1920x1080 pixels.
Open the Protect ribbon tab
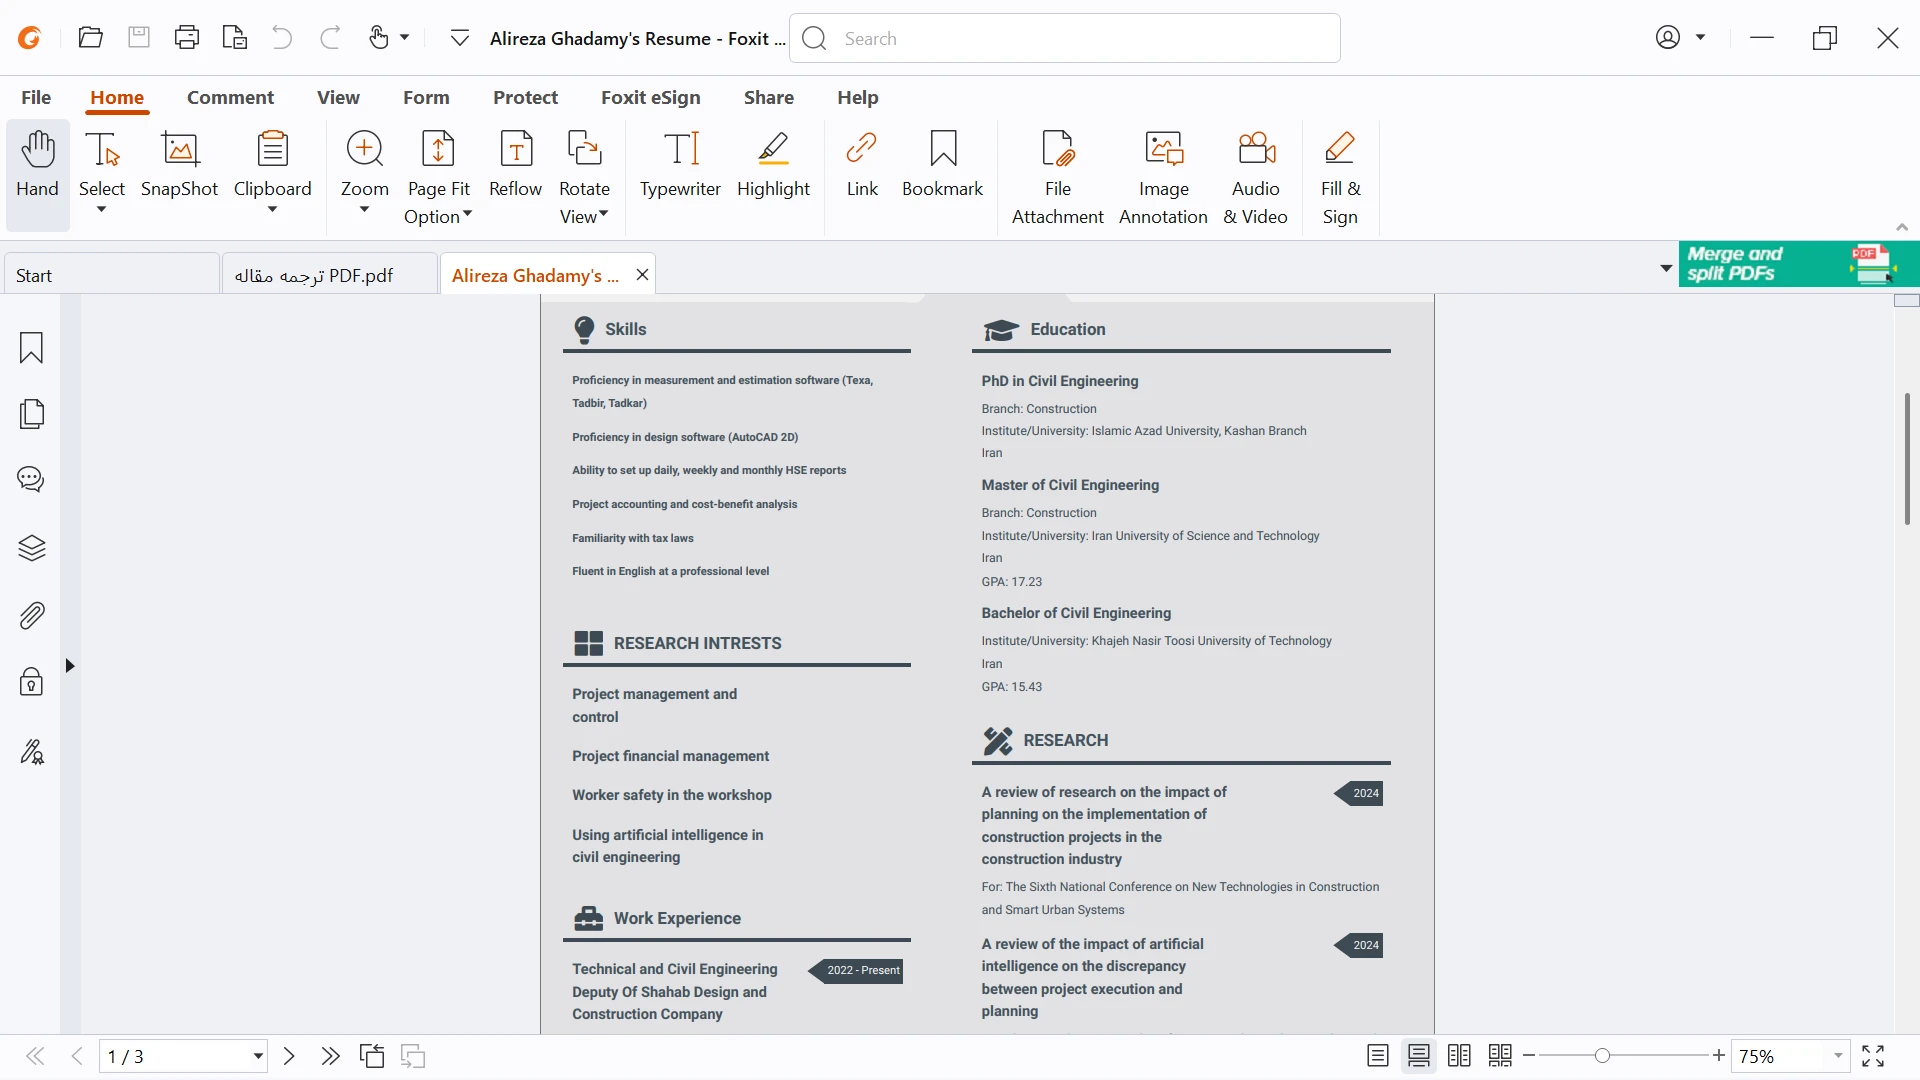coord(525,97)
